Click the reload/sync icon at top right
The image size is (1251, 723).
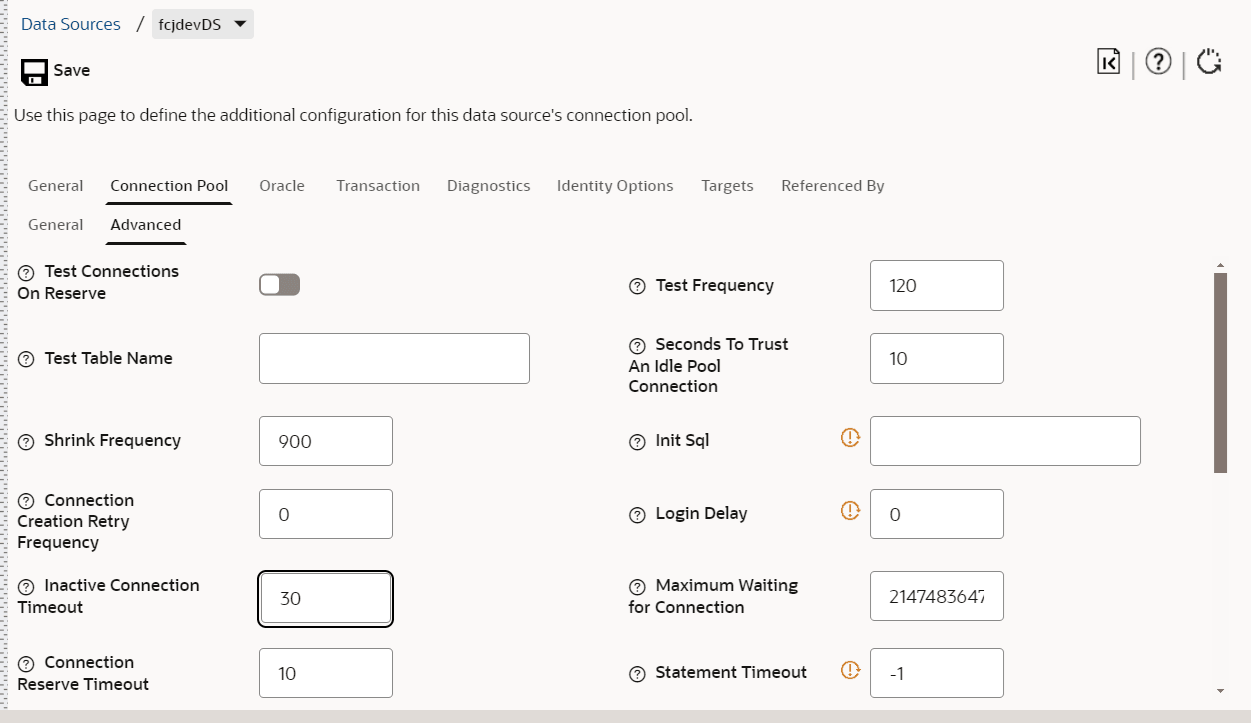click(1209, 62)
